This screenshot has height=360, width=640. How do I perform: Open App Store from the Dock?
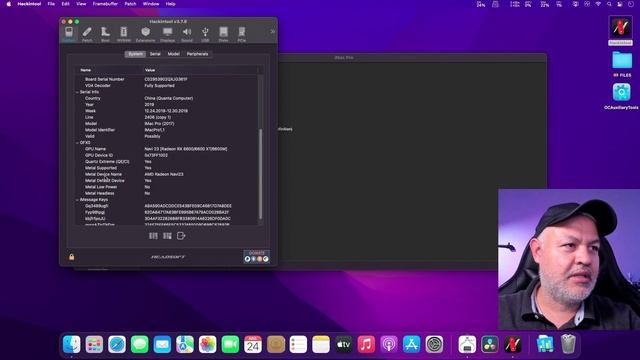[411, 345]
